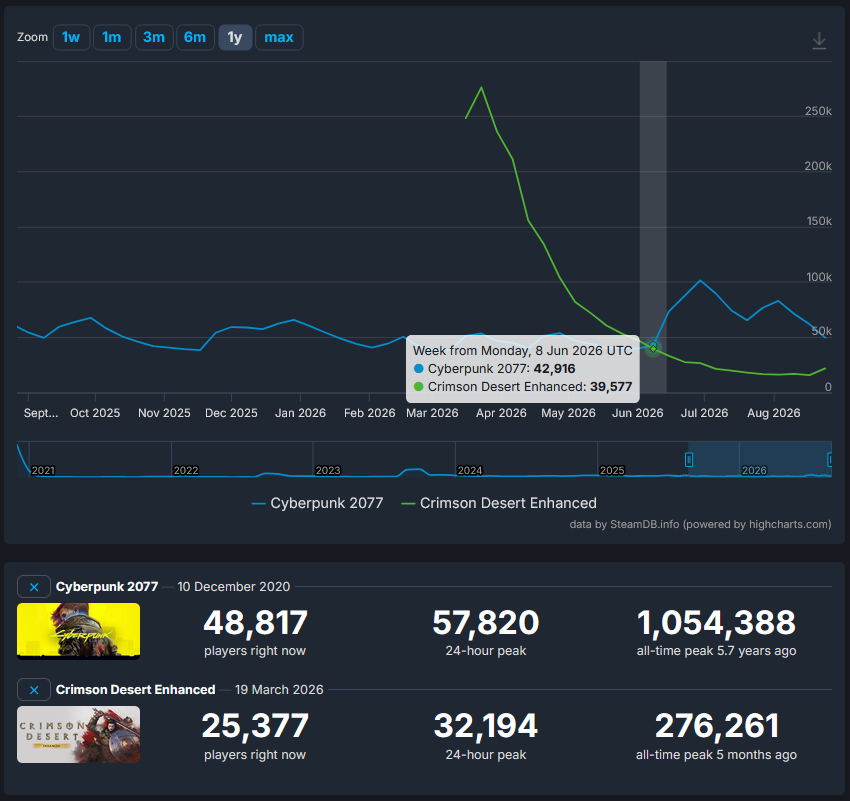Image resolution: width=850 pixels, height=801 pixels.
Task: Click the 32,194 24-hour peak value
Action: 486,726
